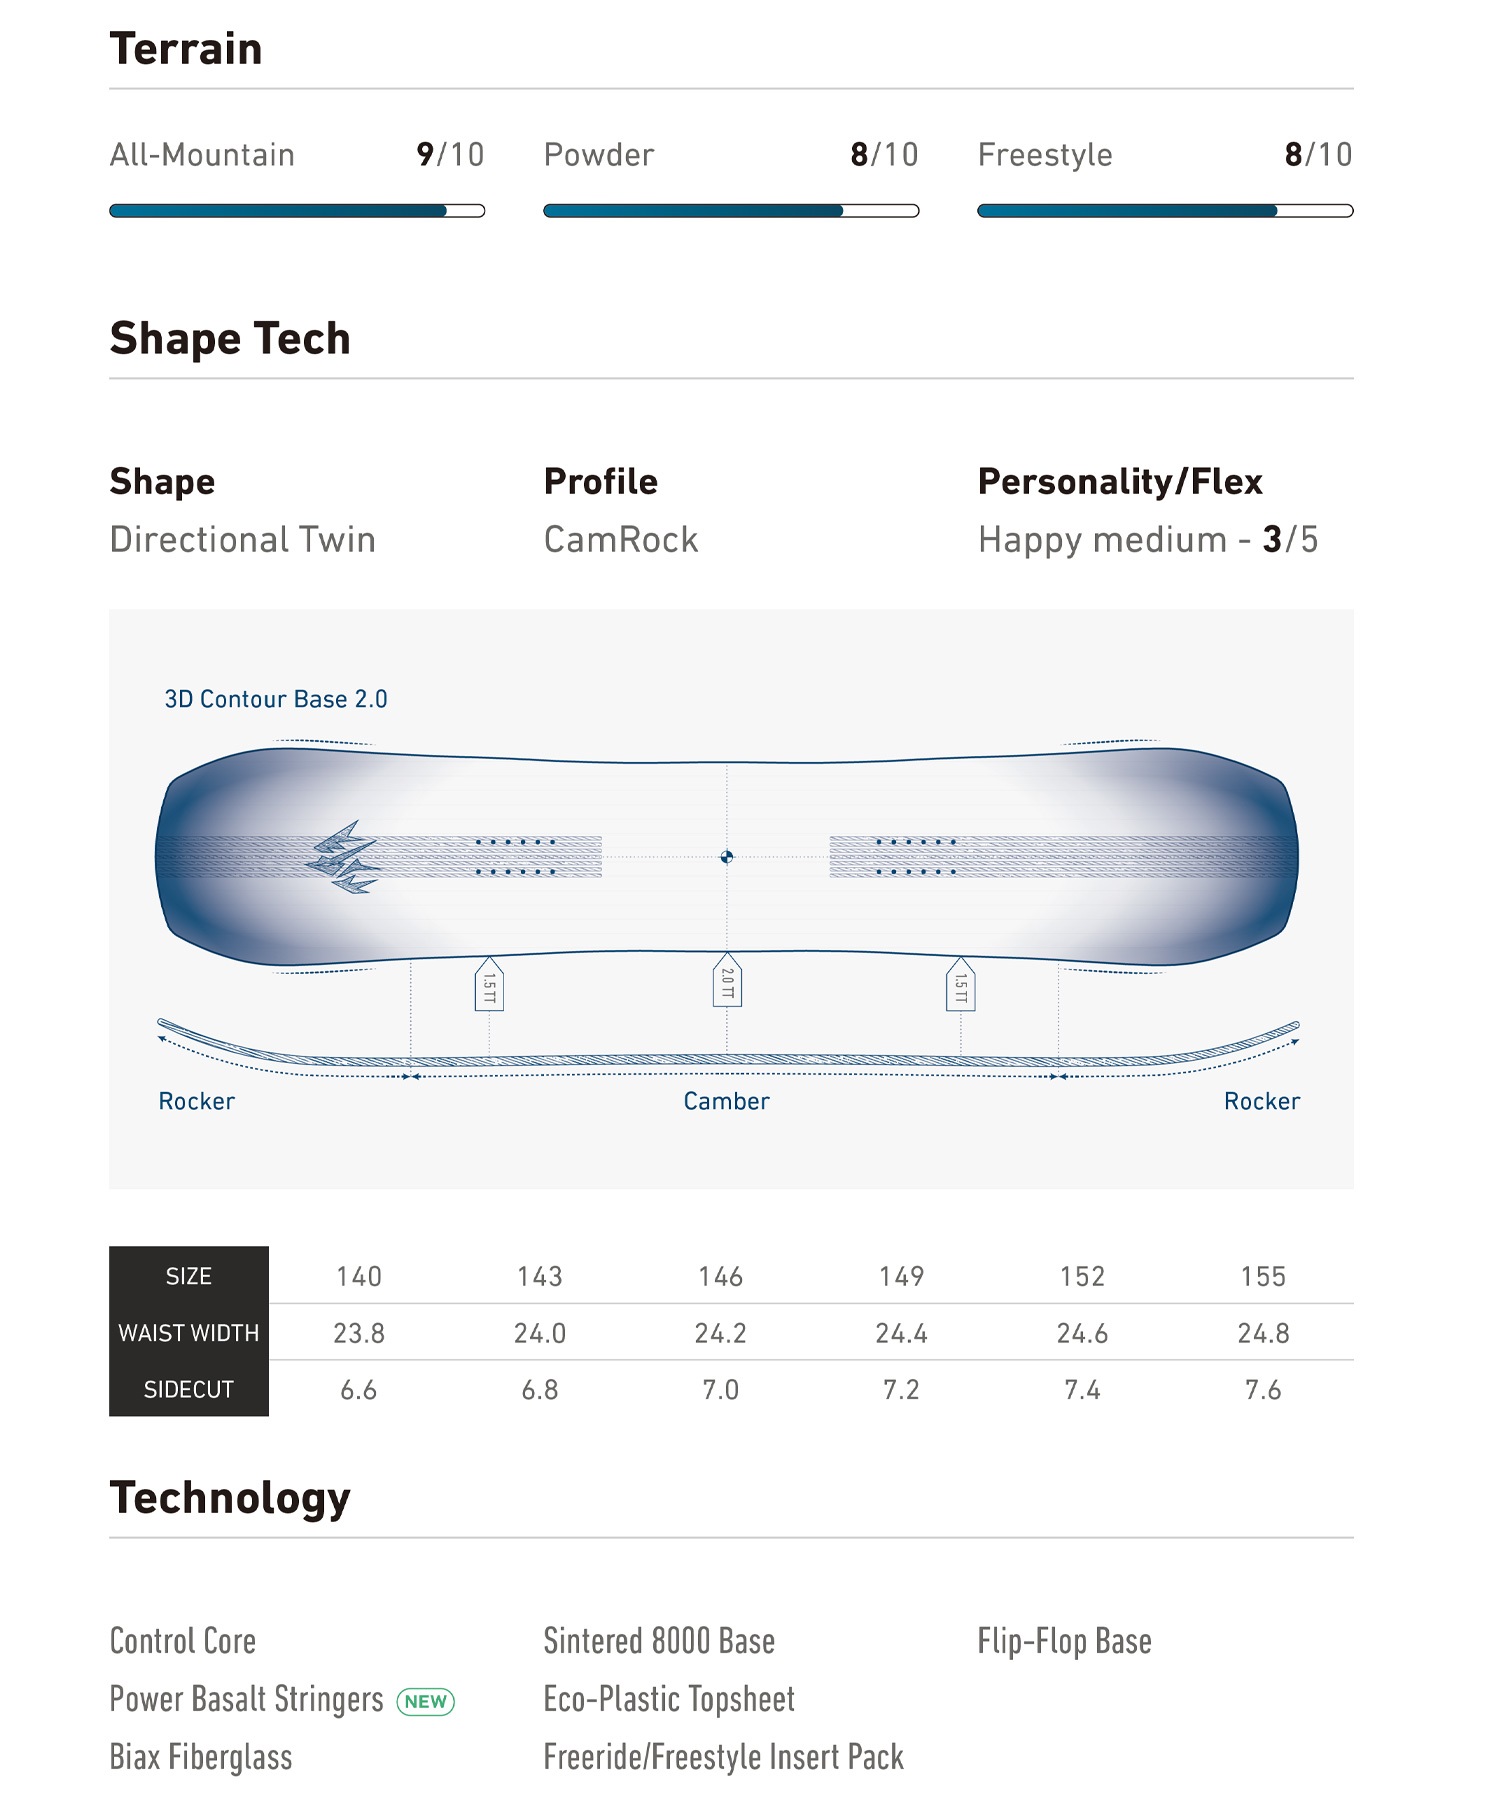Open the Control Core technology link

point(183,1641)
